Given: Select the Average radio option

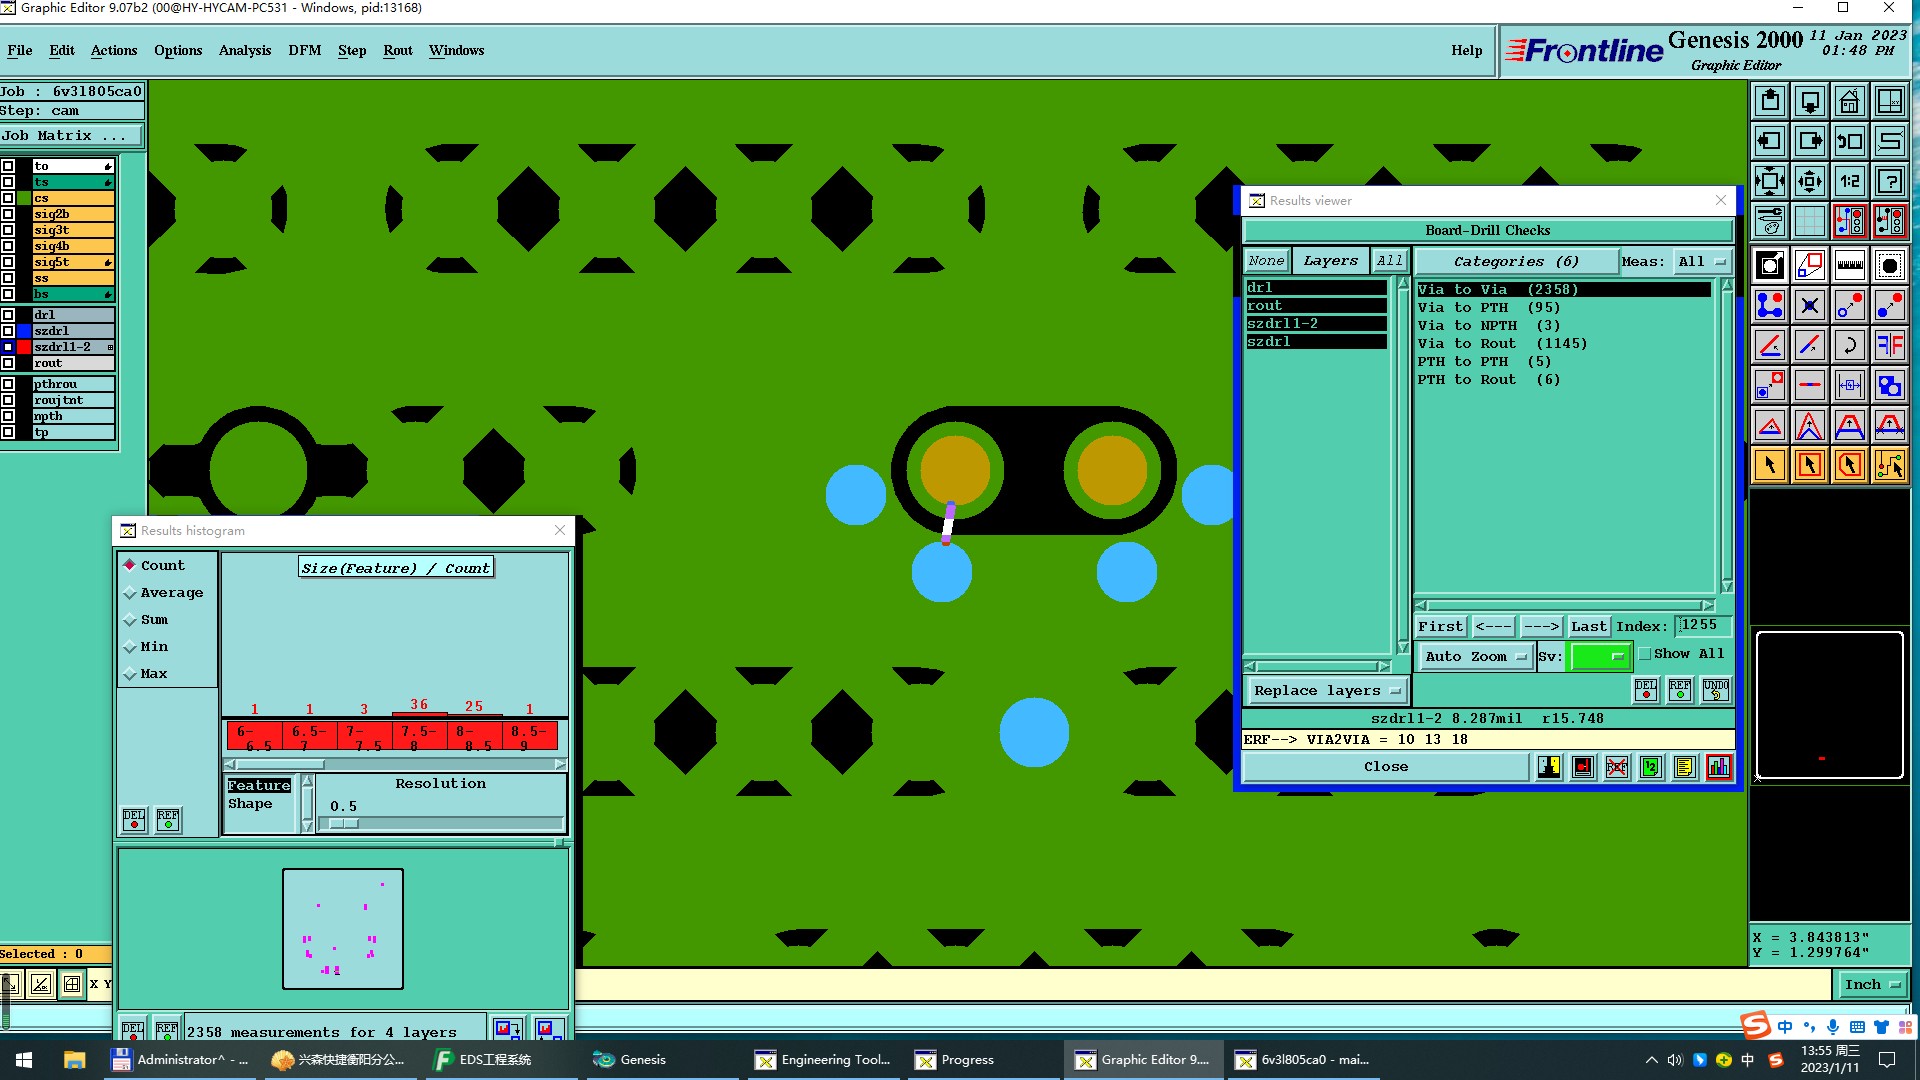Looking at the screenshot, I should click(x=130, y=593).
